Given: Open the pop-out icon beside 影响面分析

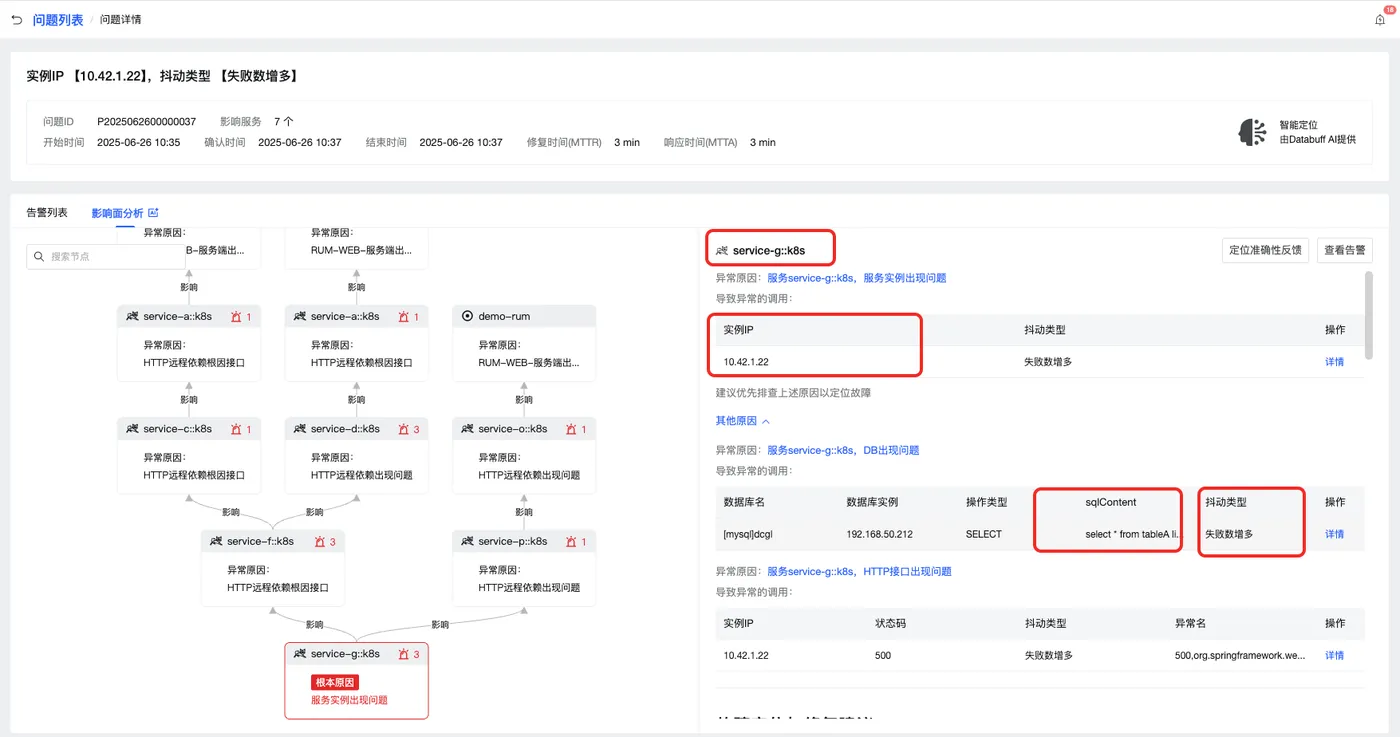Looking at the screenshot, I should click(153, 213).
